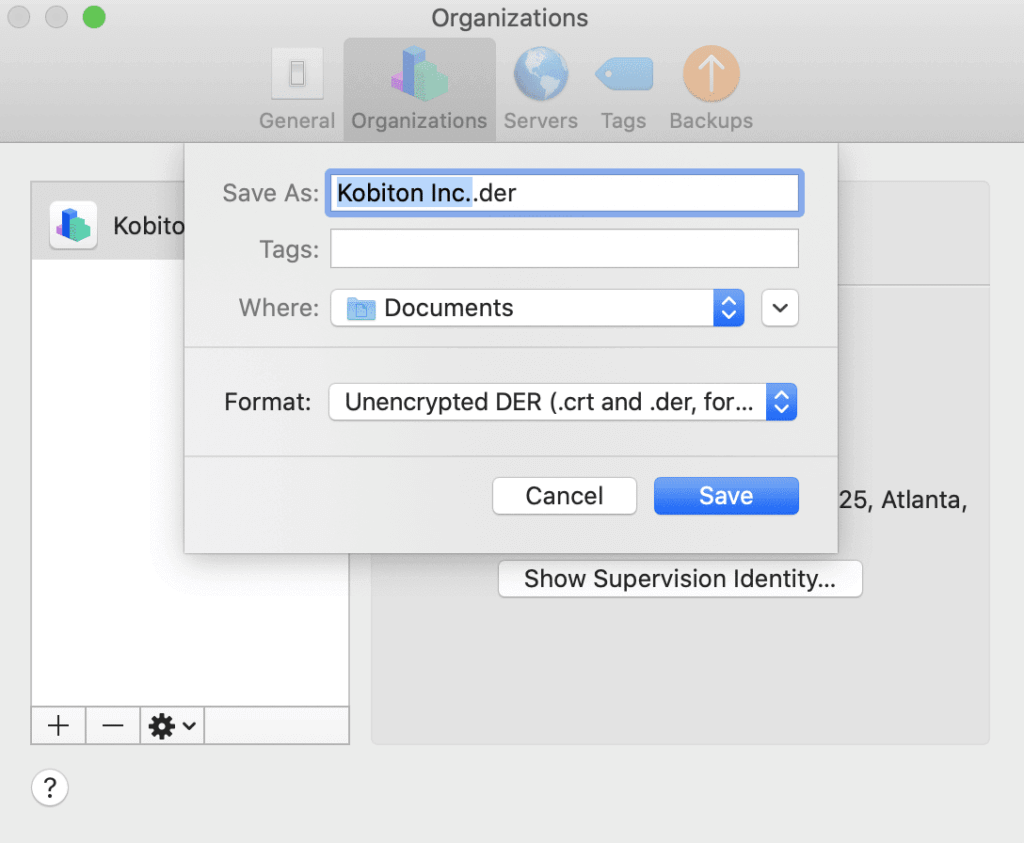Click the green zoom window button

(x=94, y=17)
